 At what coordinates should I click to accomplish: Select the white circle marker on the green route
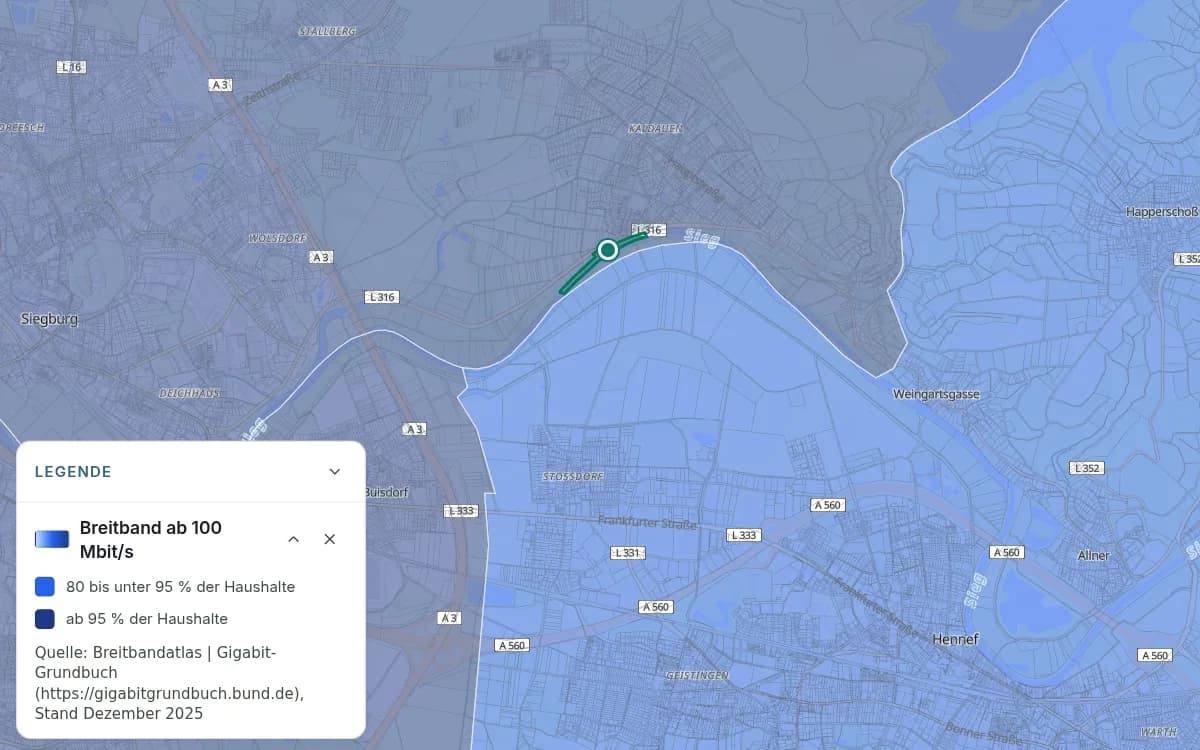click(x=607, y=249)
